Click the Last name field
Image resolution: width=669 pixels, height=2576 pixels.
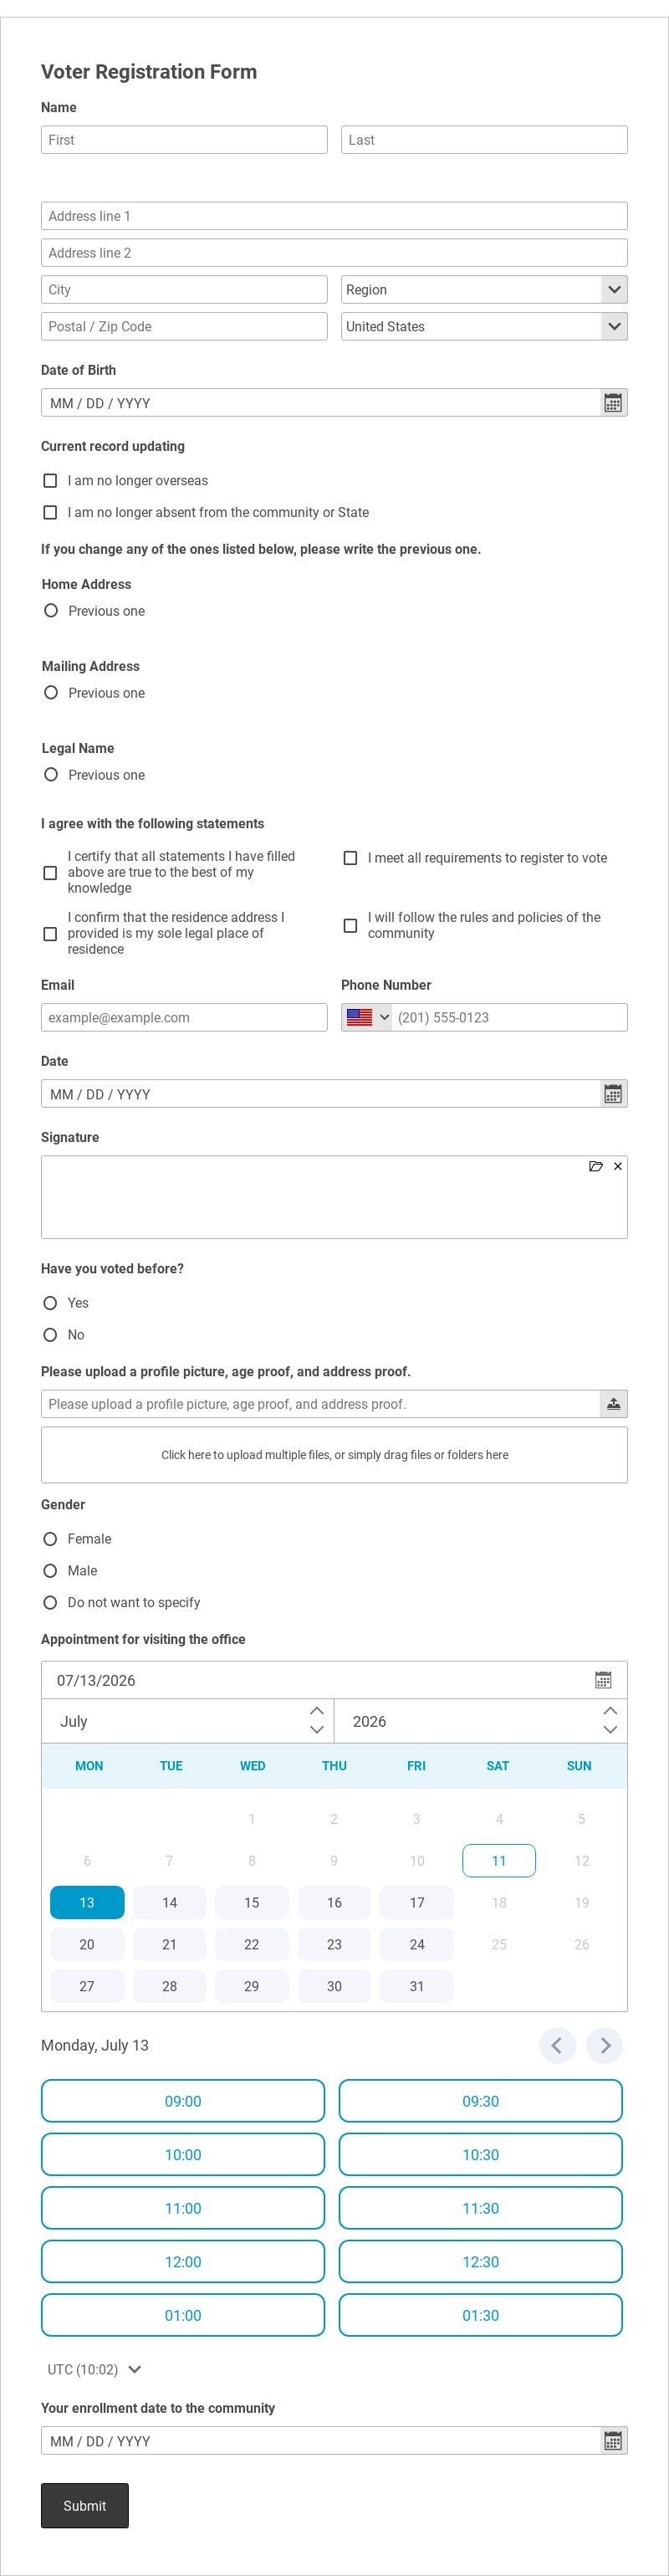(484, 140)
